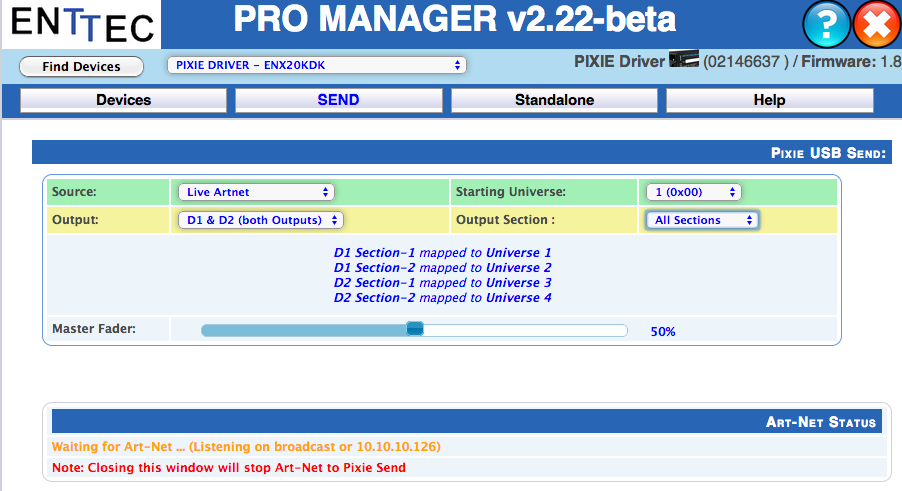Click the D1 Section-1 universe mapping line
Image resolution: width=902 pixels, height=491 pixels.
(442, 253)
